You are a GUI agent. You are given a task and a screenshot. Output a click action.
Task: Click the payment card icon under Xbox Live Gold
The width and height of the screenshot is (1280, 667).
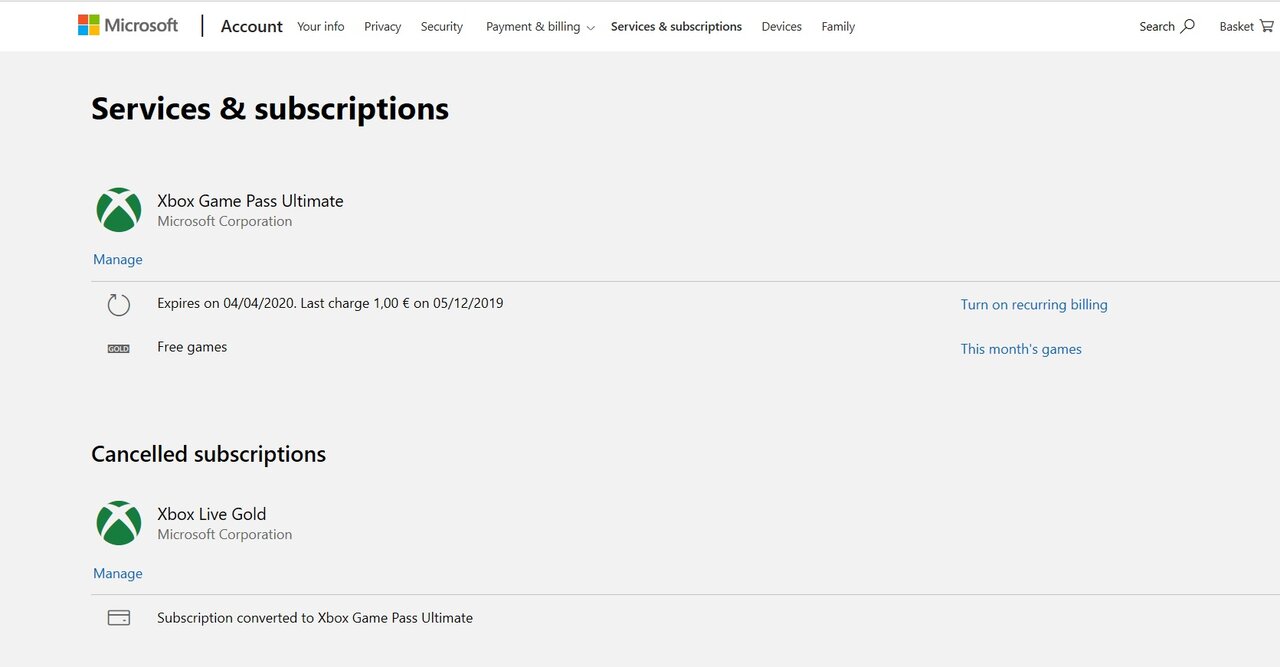[x=119, y=618]
